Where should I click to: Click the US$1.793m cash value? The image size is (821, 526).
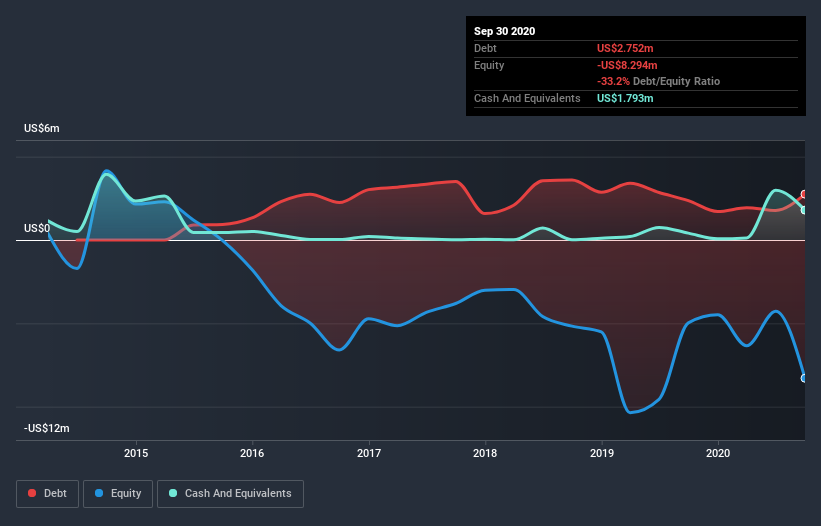coord(625,98)
